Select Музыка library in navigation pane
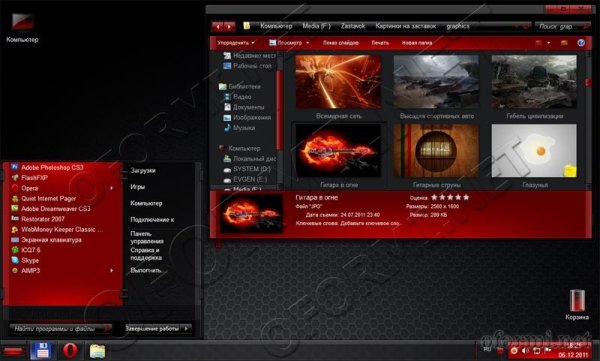600x361 pixels. tap(240, 128)
